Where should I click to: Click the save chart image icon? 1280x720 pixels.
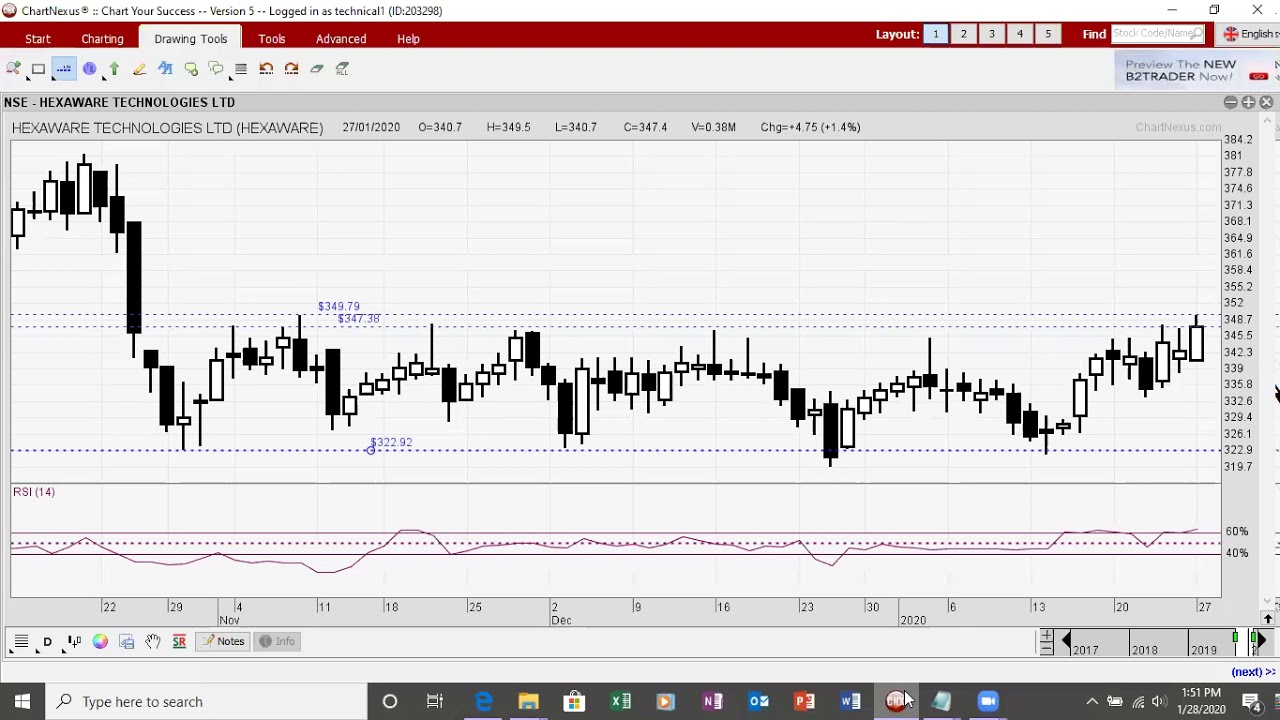point(127,642)
